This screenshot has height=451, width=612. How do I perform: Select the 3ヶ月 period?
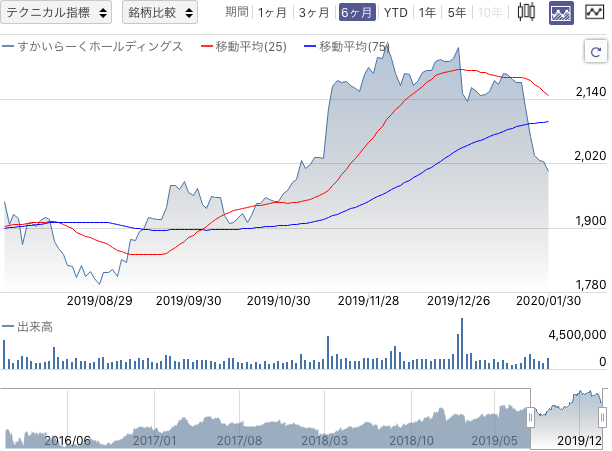[x=314, y=12]
